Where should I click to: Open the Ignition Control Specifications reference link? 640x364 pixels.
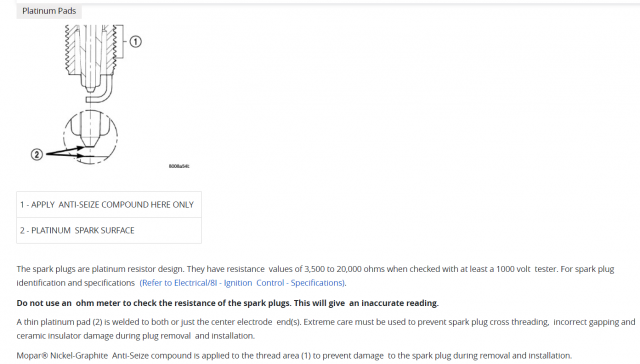tap(242, 283)
